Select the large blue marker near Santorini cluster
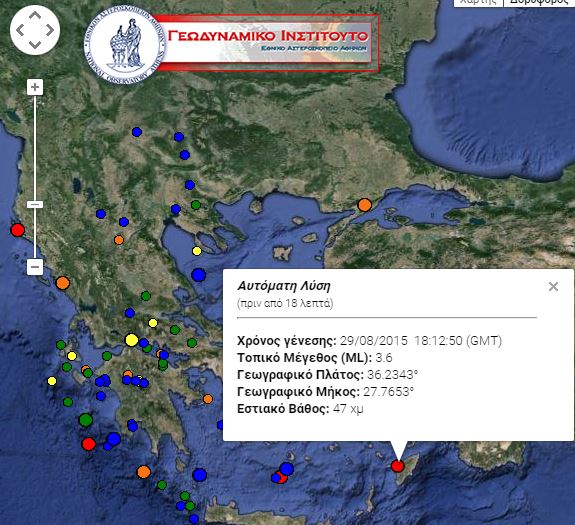The image size is (575, 525). tap(287, 469)
